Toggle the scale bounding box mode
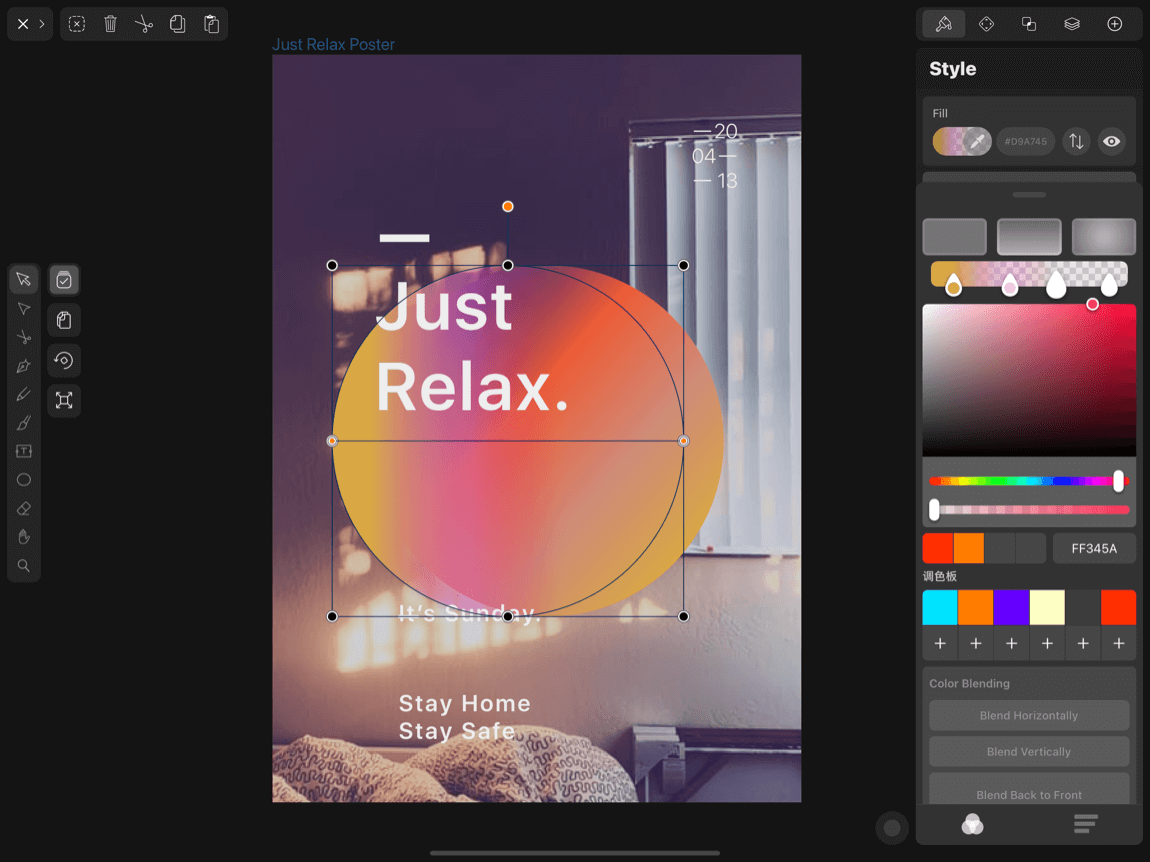1150x862 pixels. tap(64, 400)
